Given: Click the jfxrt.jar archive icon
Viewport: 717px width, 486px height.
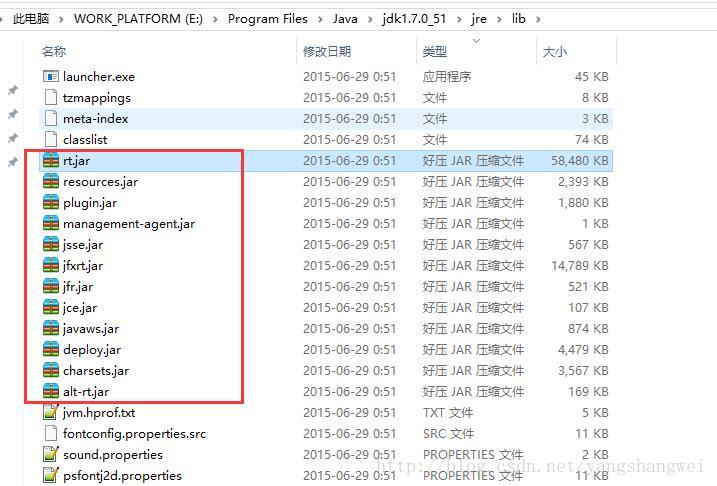Looking at the screenshot, I should click(x=51, y=266).
